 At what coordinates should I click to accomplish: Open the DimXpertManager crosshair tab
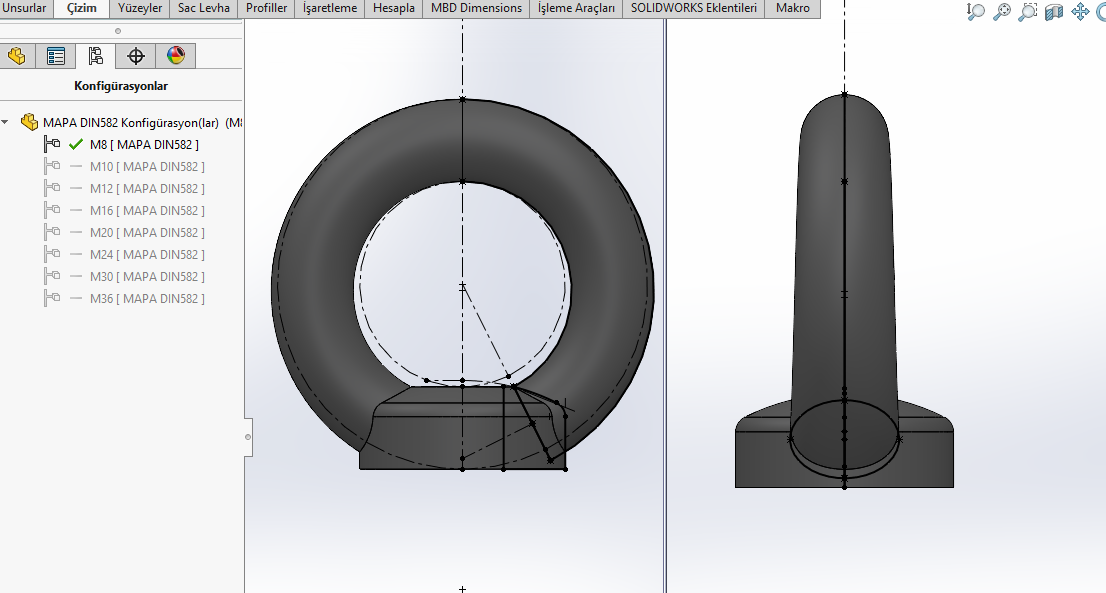click(135, 56)
